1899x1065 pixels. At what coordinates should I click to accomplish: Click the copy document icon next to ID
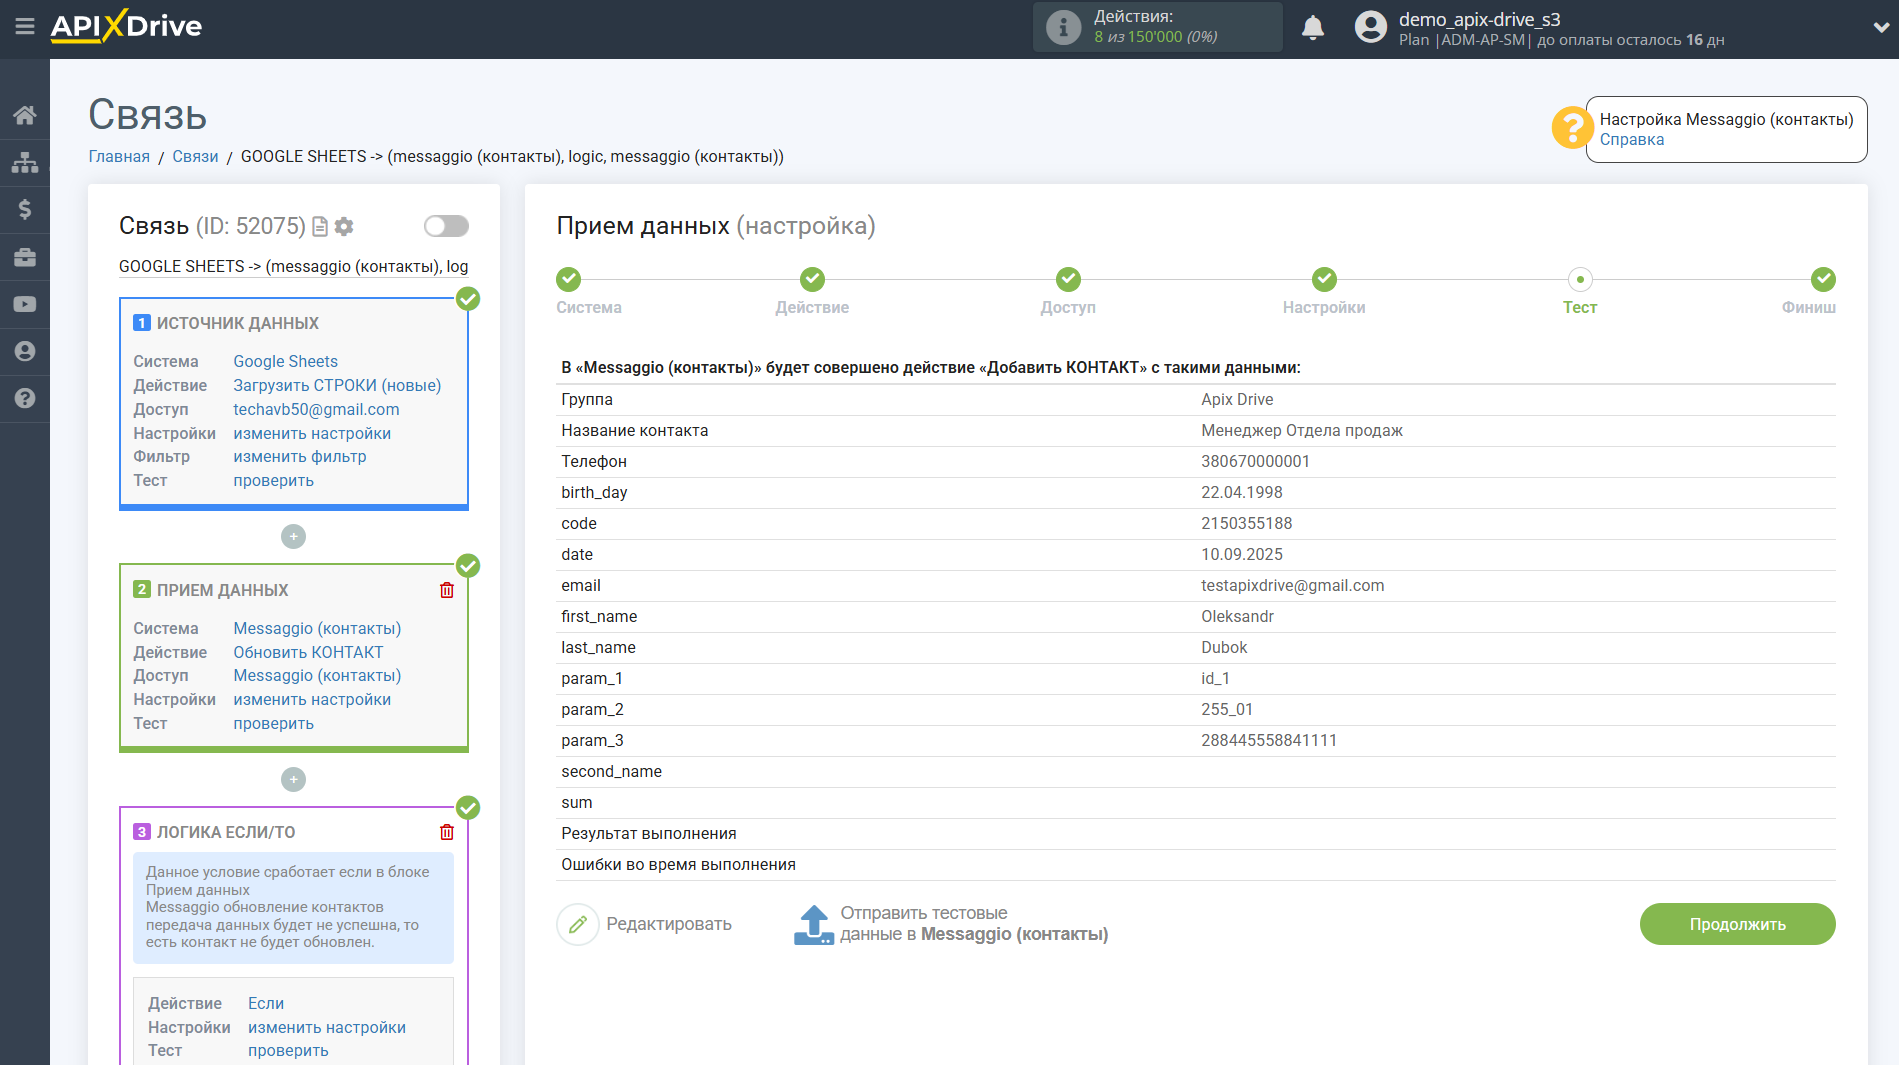[320, 227]
